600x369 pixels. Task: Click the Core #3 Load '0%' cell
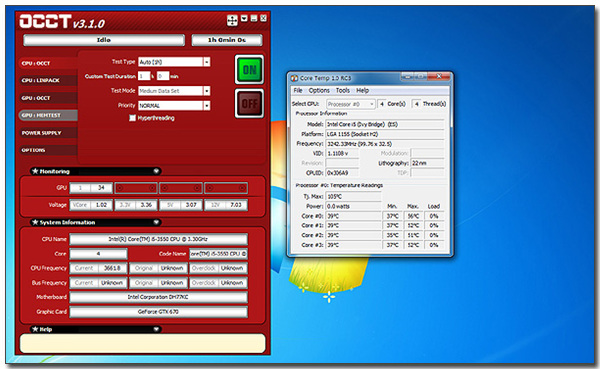[434, 245]
